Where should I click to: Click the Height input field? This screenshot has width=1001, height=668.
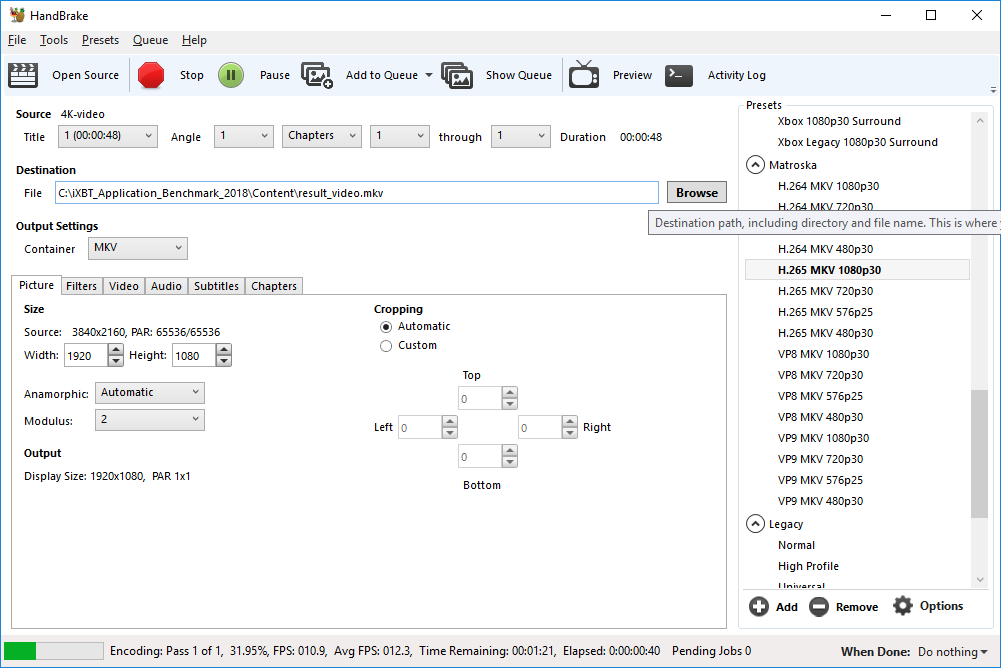pos(194,356)
